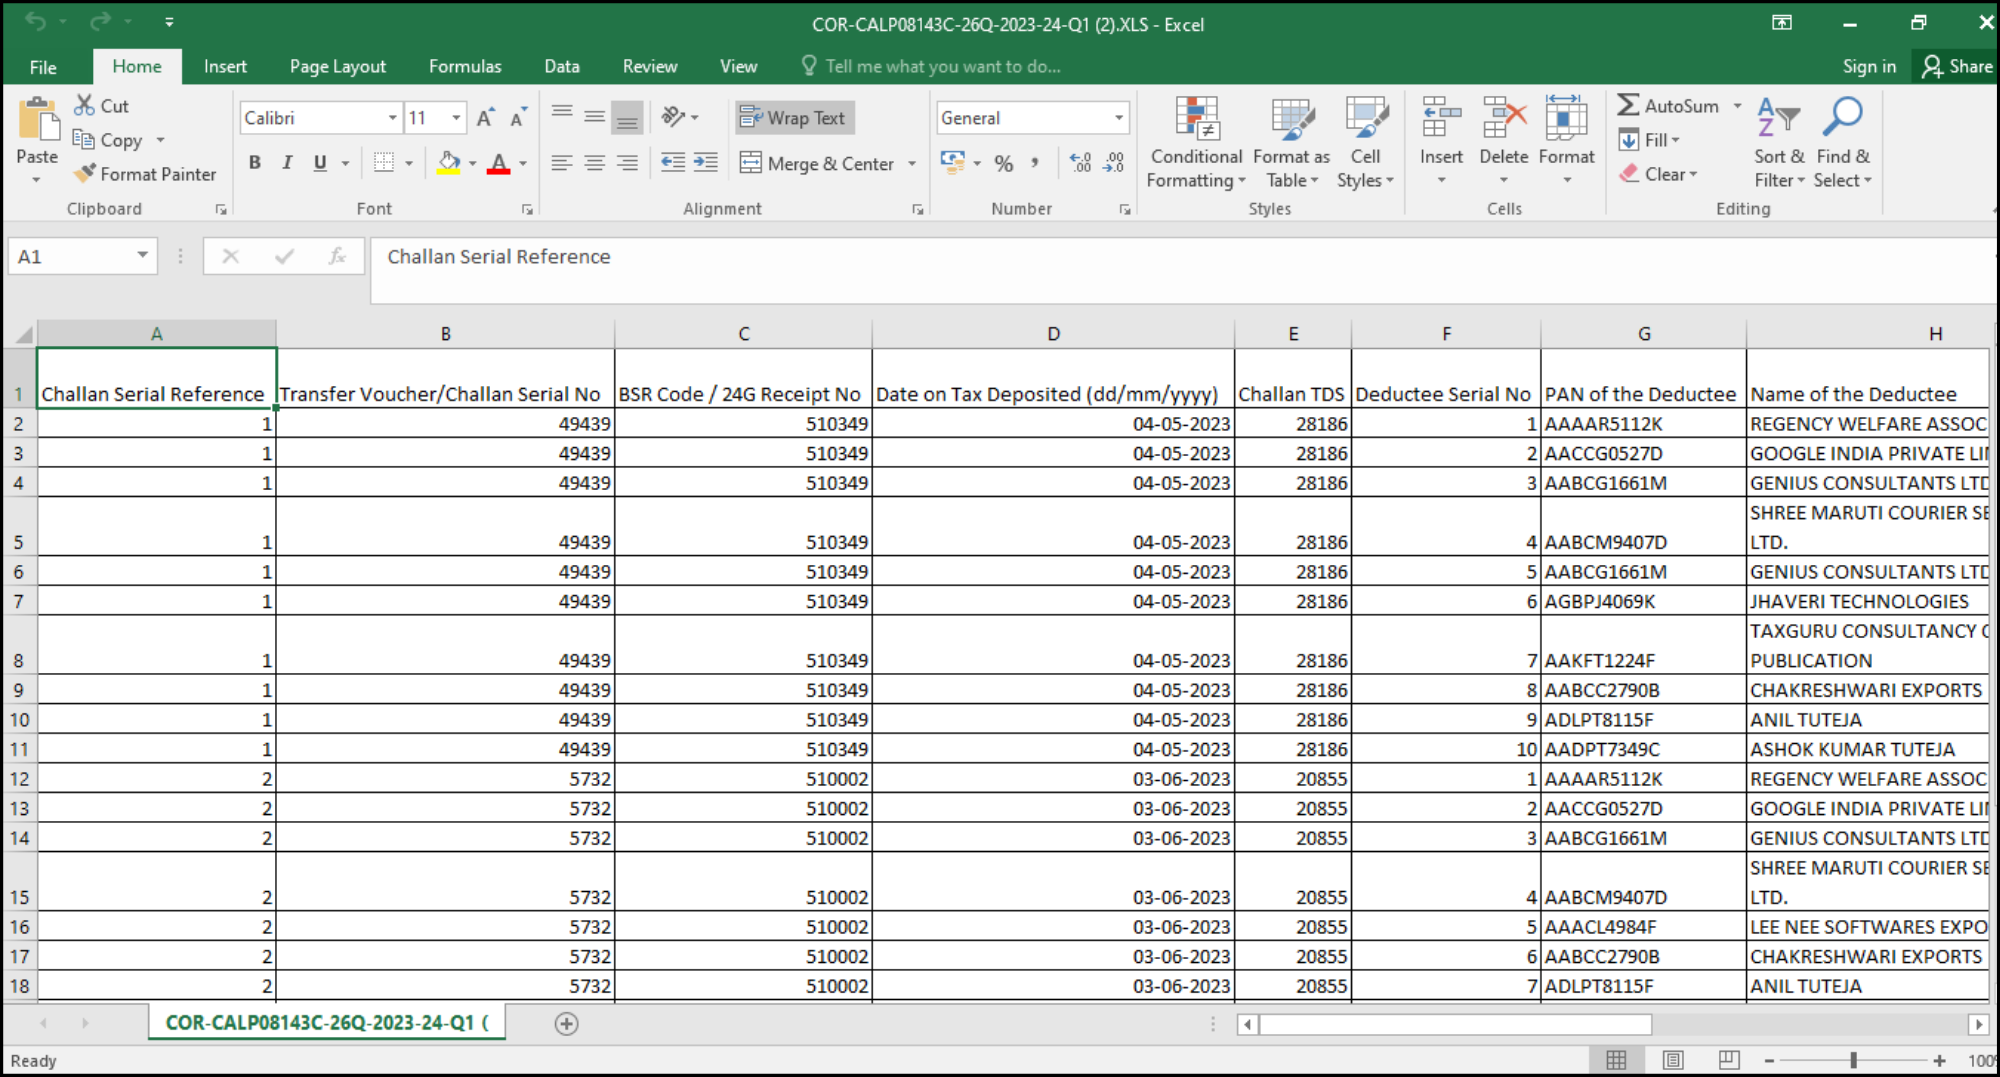Click Increase Indent icon
This screenshot has height=1077, width=2000.
706,163
